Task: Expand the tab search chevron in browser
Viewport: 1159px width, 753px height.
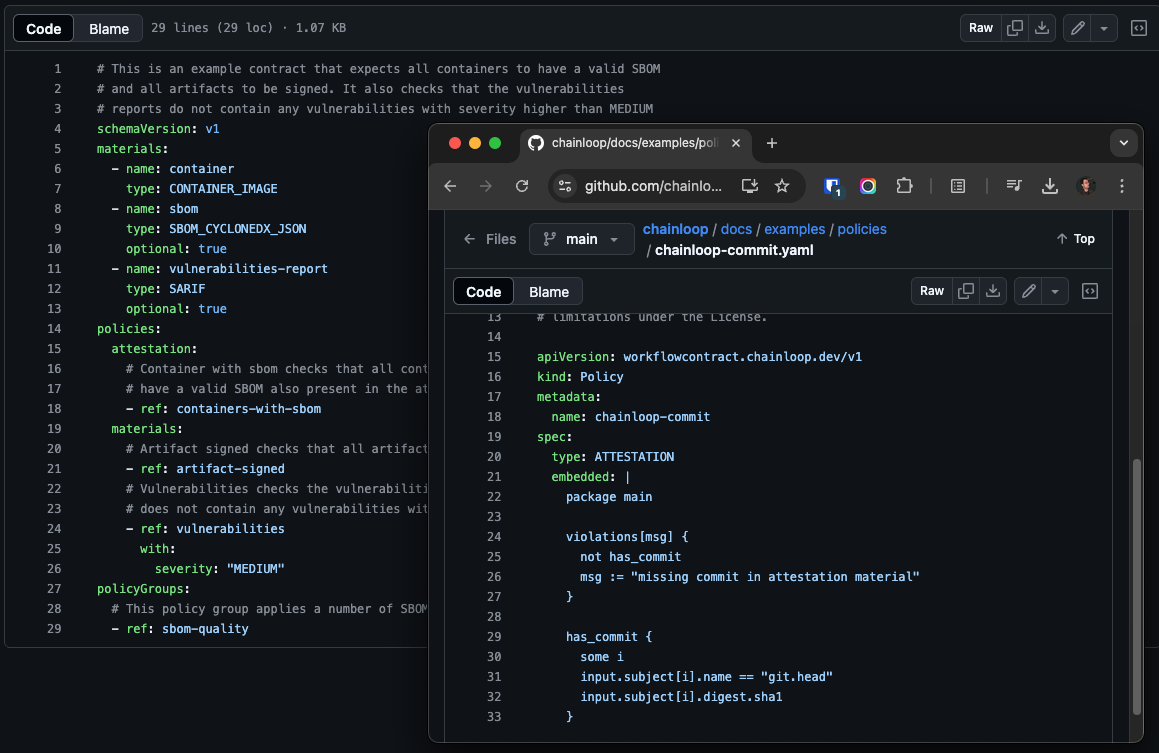Action: pos(1124,143)
